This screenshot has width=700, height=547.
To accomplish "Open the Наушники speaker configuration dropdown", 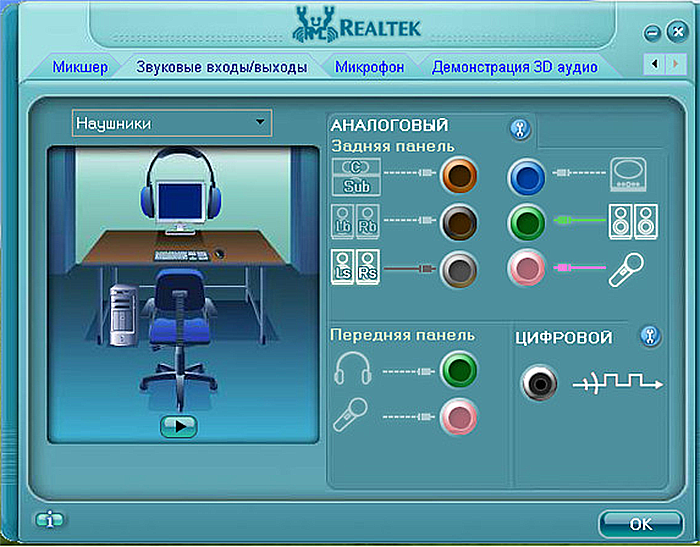I will (172, 123).
